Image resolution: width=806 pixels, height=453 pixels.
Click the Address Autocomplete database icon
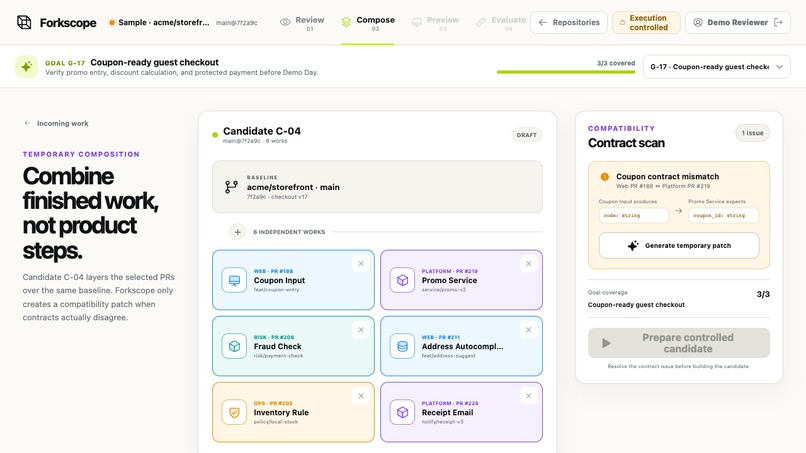(402, 346)
